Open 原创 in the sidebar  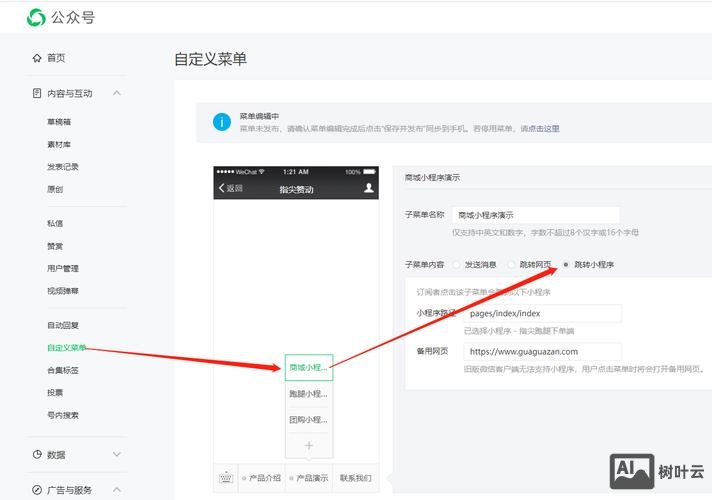coord(55,189)
